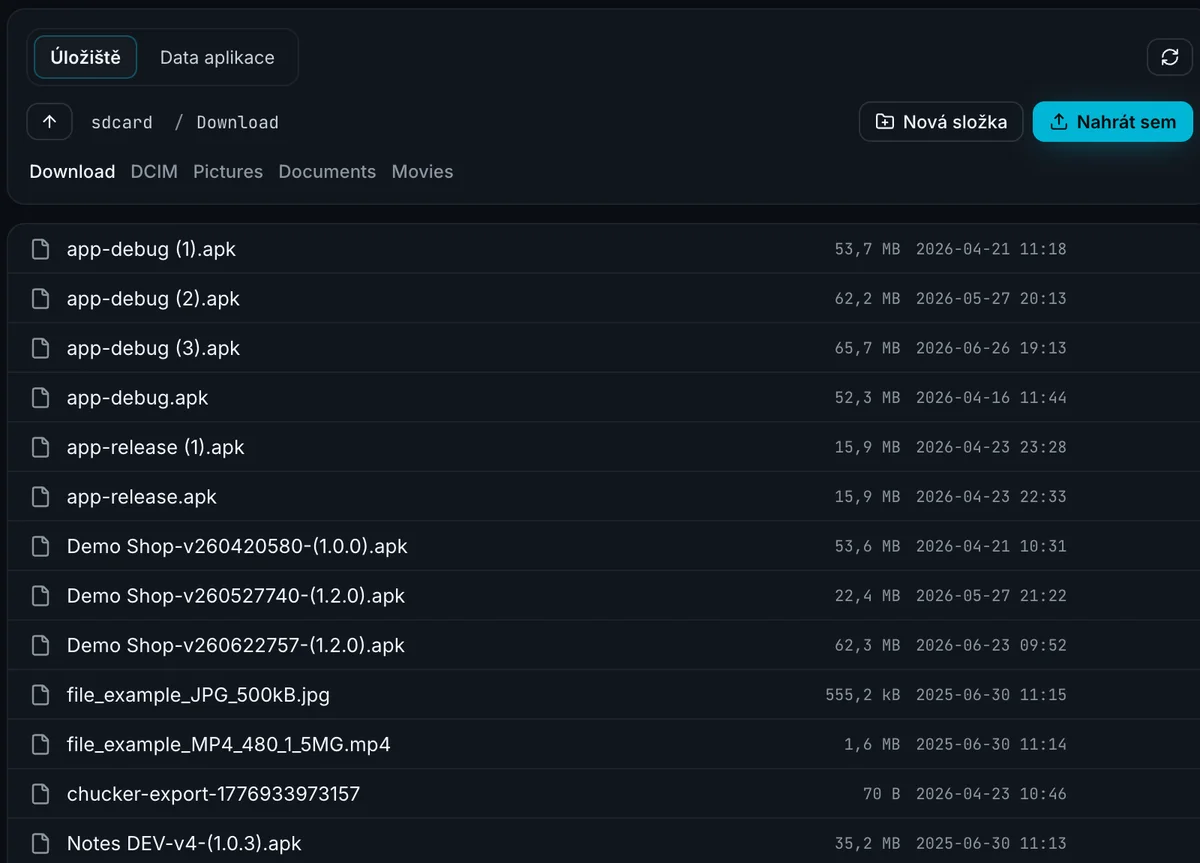The width and height of the screenshot is (1200, 863).
Task: Open the DCIM shortcut
Action: tap(154, 172)
